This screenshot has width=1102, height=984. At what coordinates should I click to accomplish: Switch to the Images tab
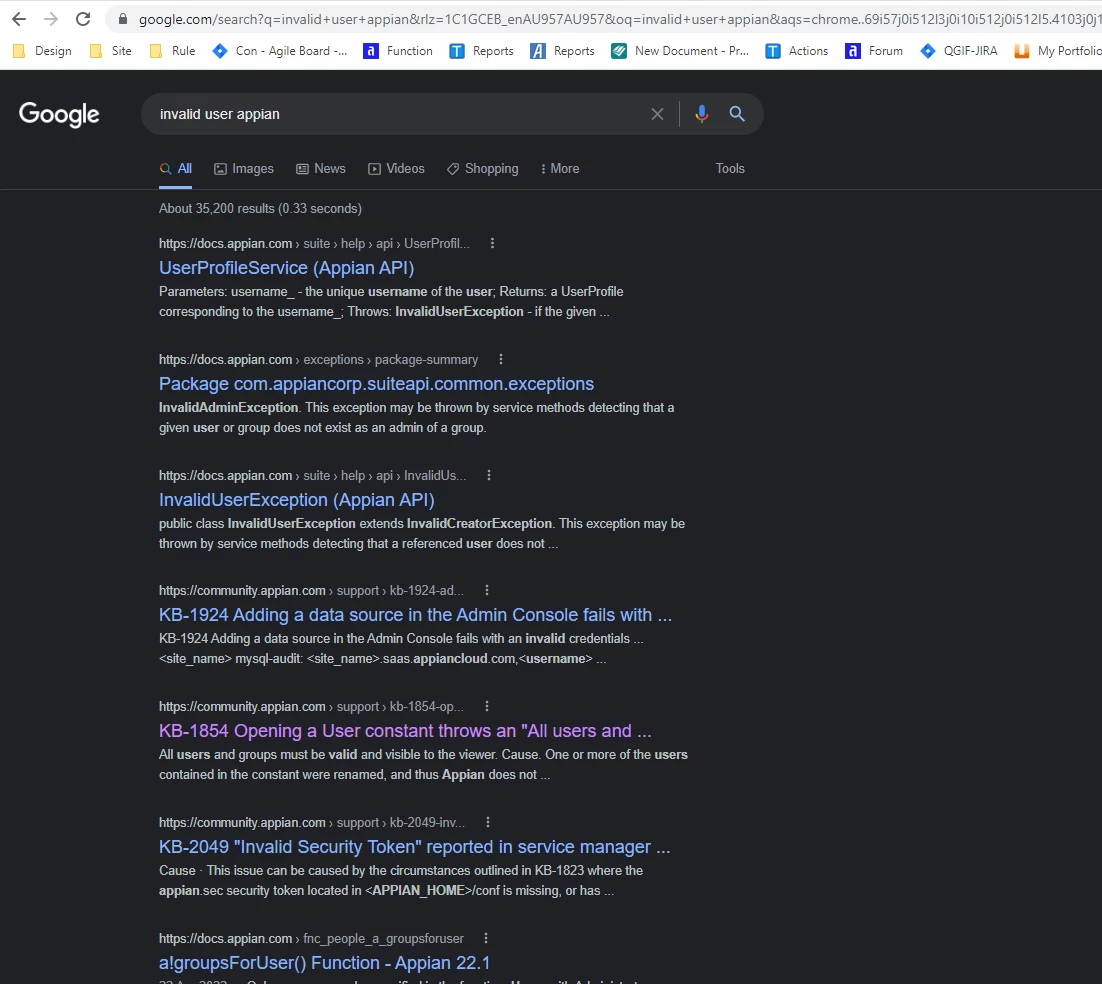[x=244, y=169]
